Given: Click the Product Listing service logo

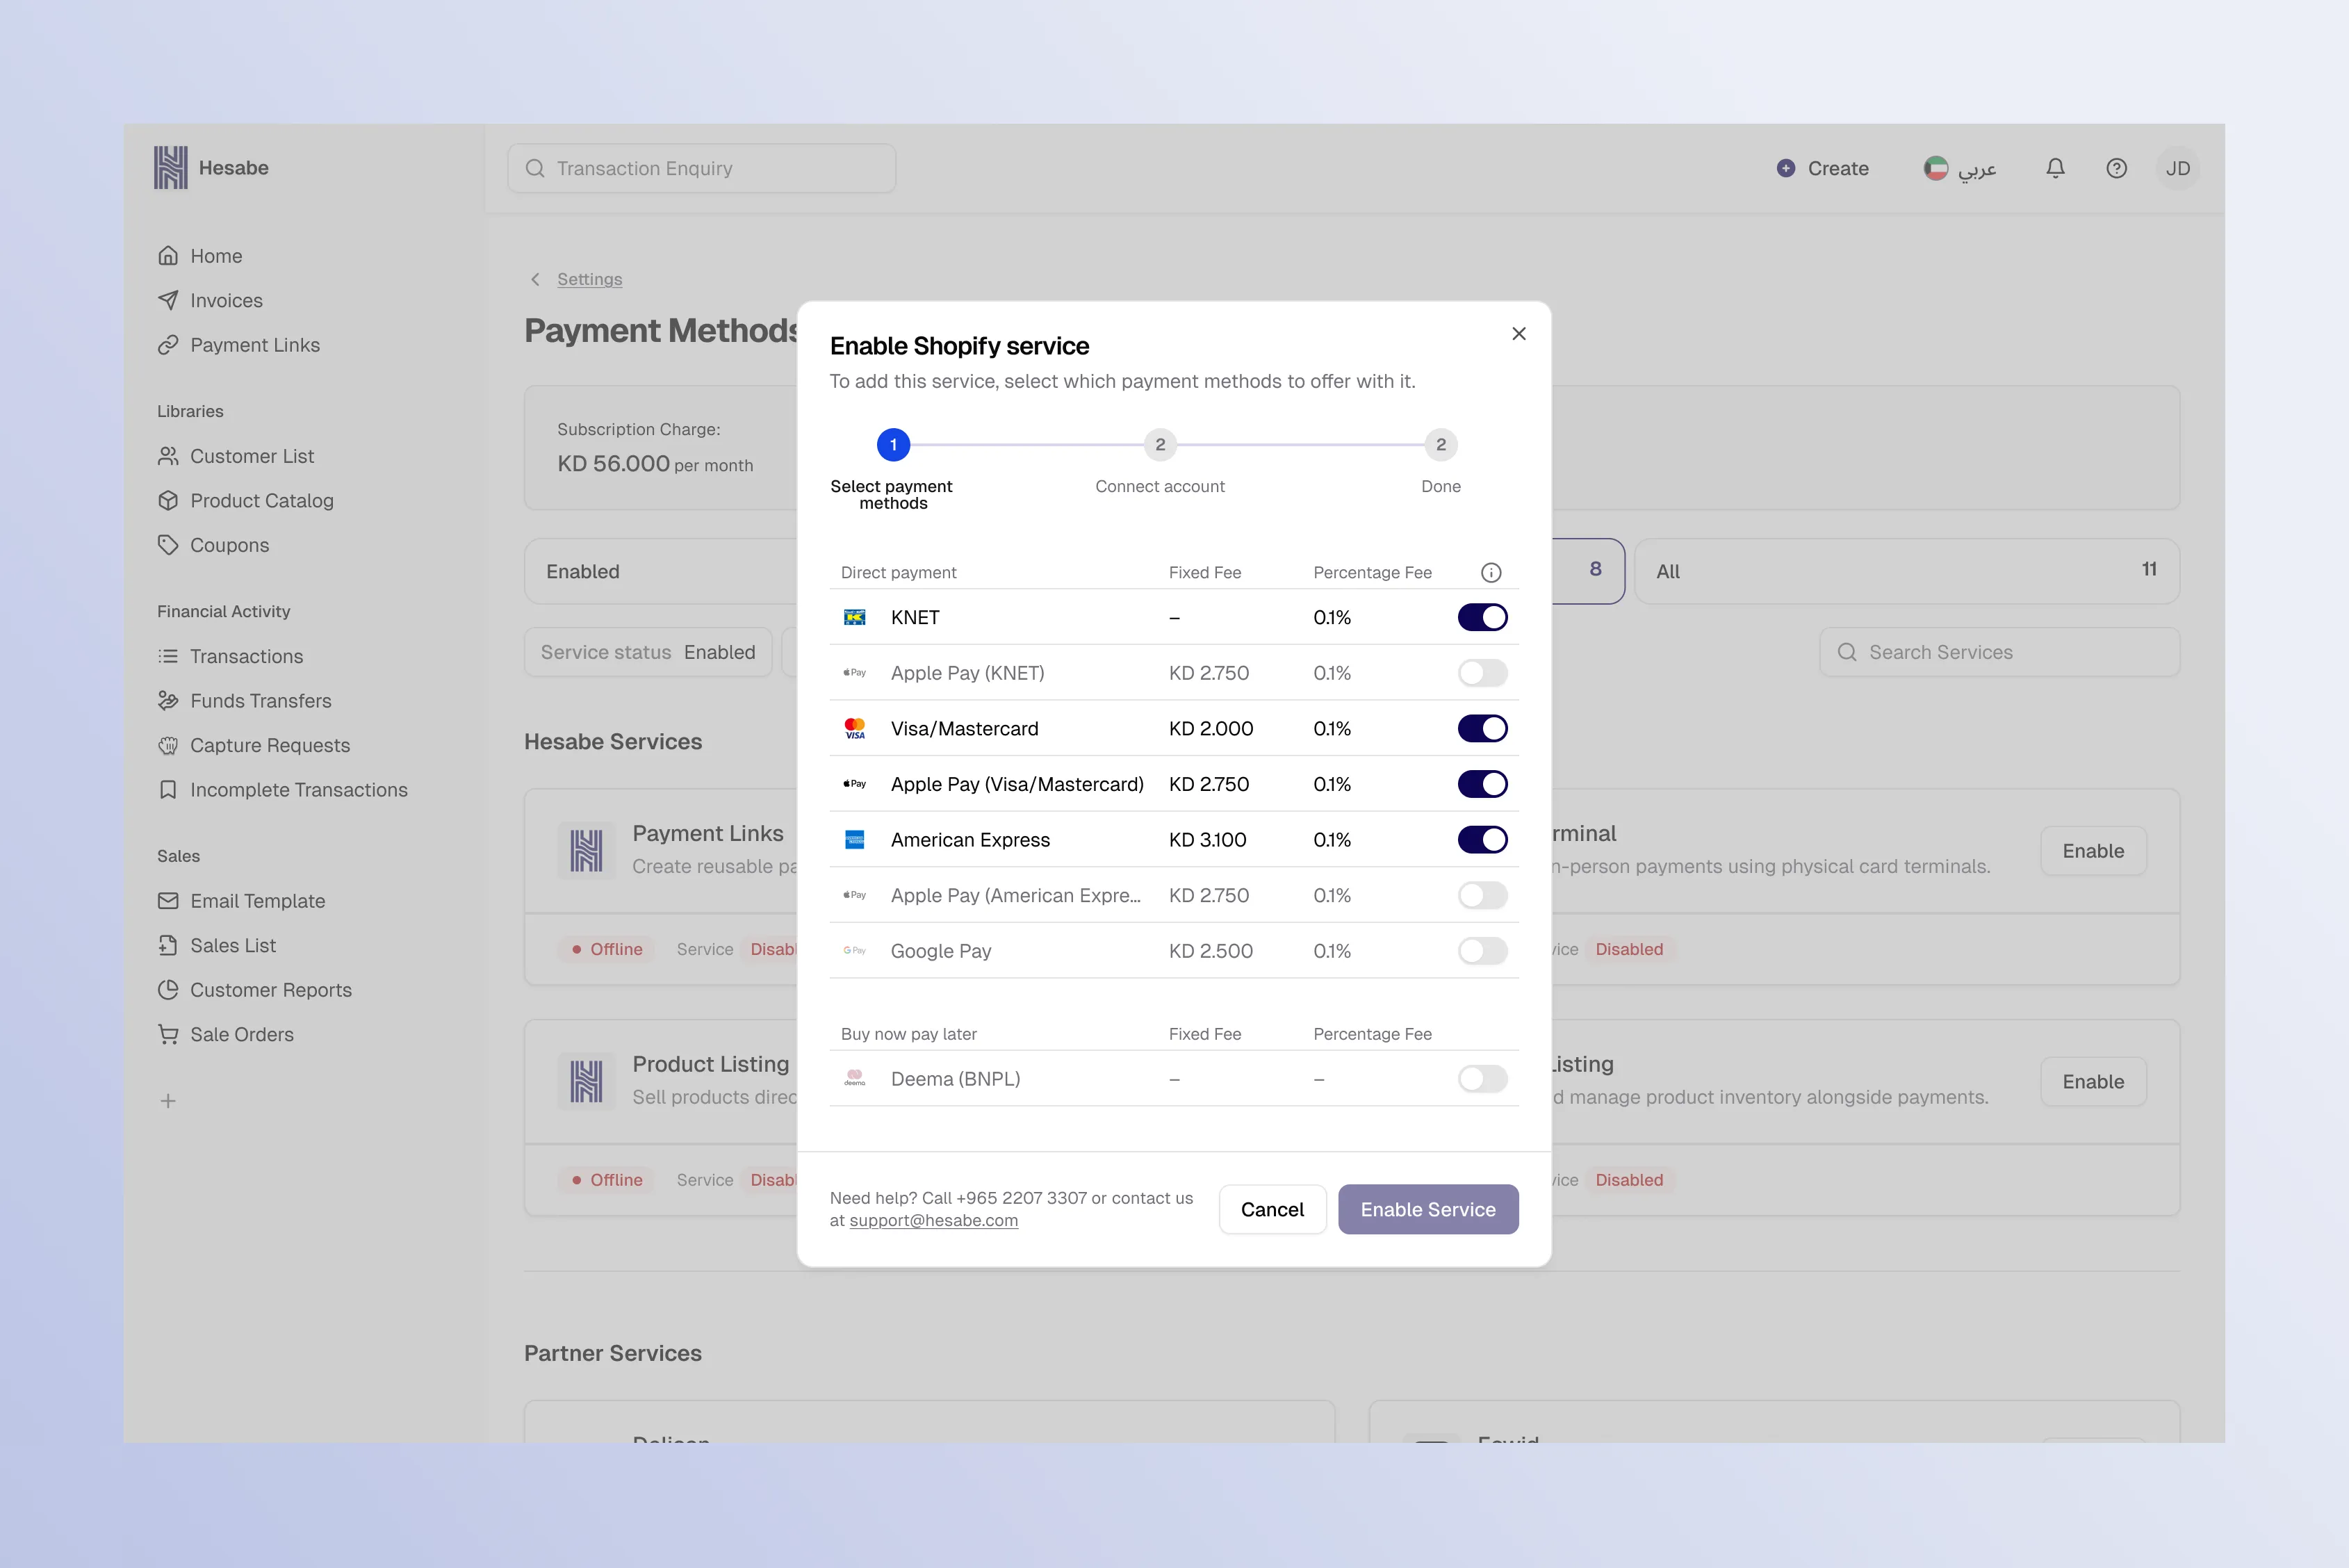Looking at the screenshot, I should click(x=586, y=1082).
